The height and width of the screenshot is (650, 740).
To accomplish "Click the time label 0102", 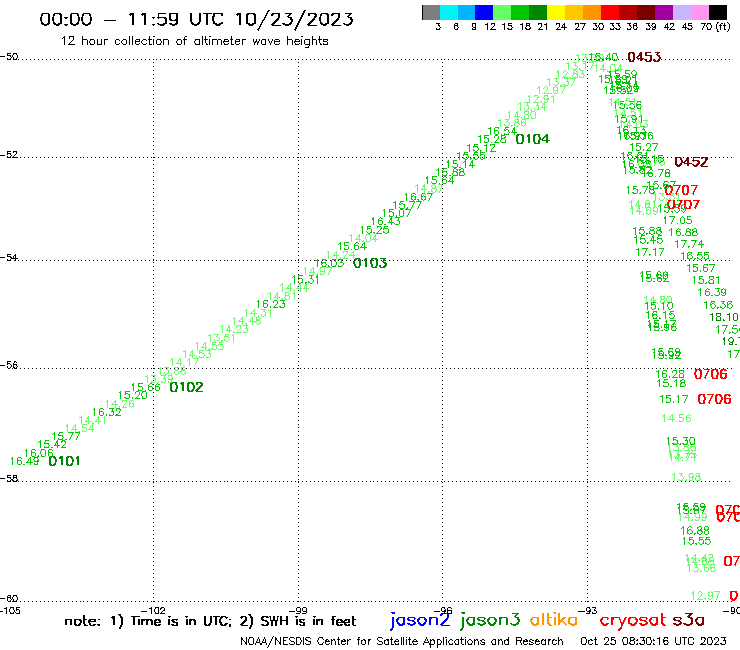I will tap(186, 387).
